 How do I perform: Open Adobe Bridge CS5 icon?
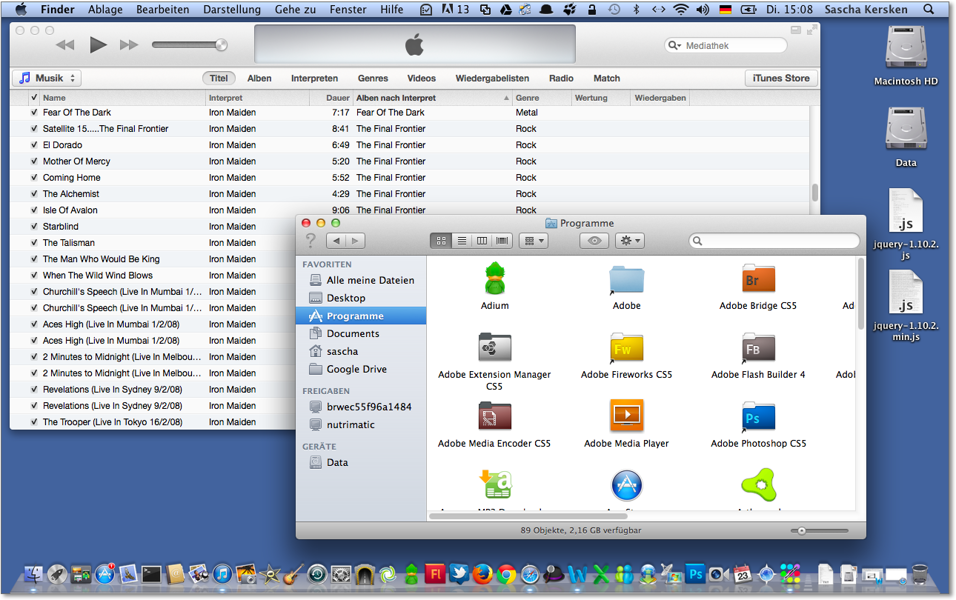(x=758, y=279)
